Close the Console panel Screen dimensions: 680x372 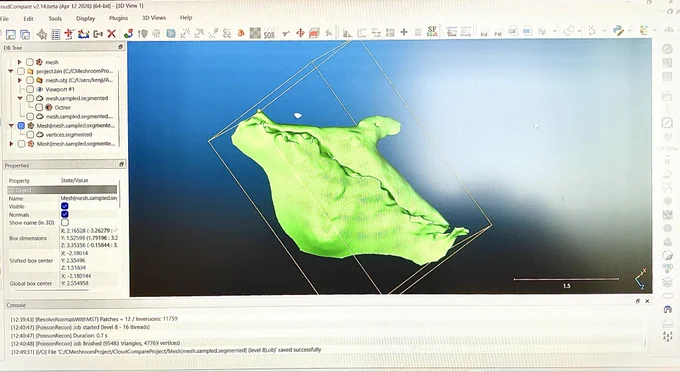point(647,301)
